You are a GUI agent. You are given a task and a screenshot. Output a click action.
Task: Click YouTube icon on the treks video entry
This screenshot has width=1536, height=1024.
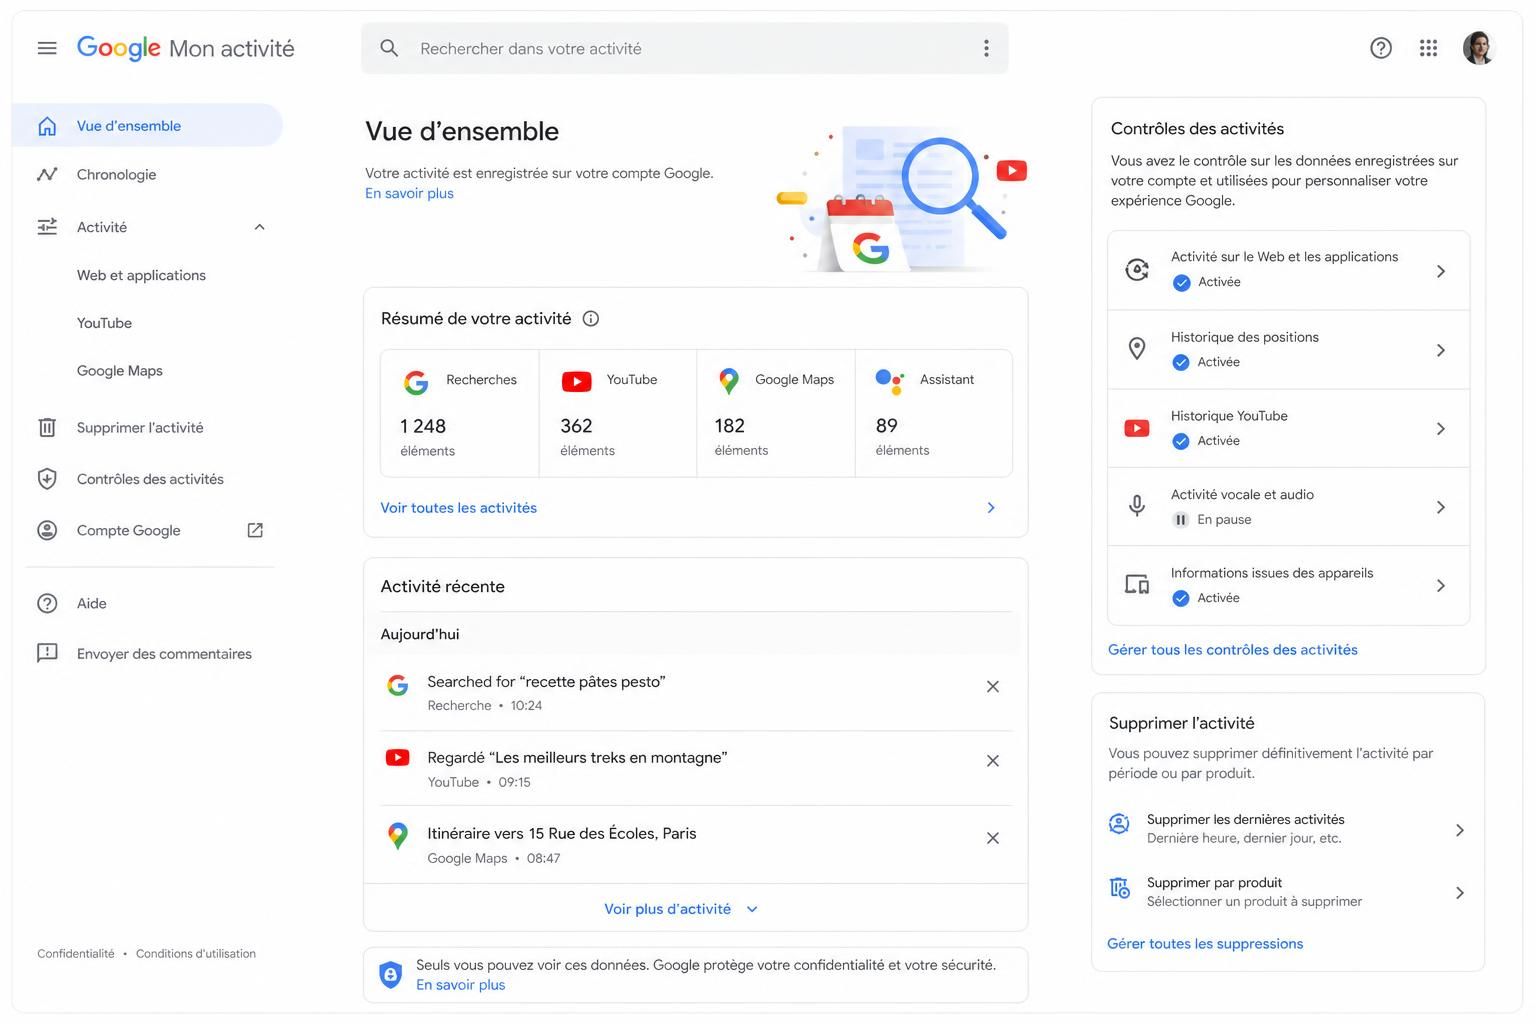pos(398,758)
